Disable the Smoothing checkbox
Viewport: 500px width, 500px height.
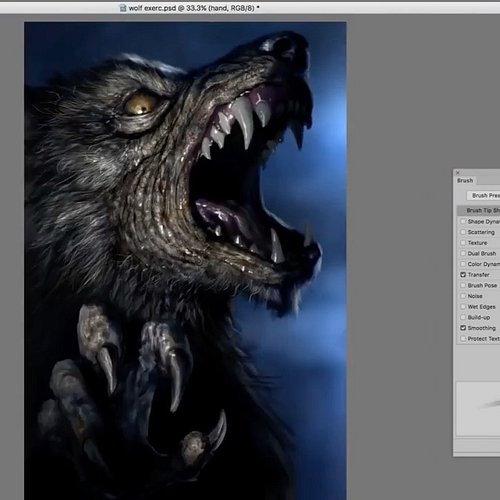[x=463, y=328]
